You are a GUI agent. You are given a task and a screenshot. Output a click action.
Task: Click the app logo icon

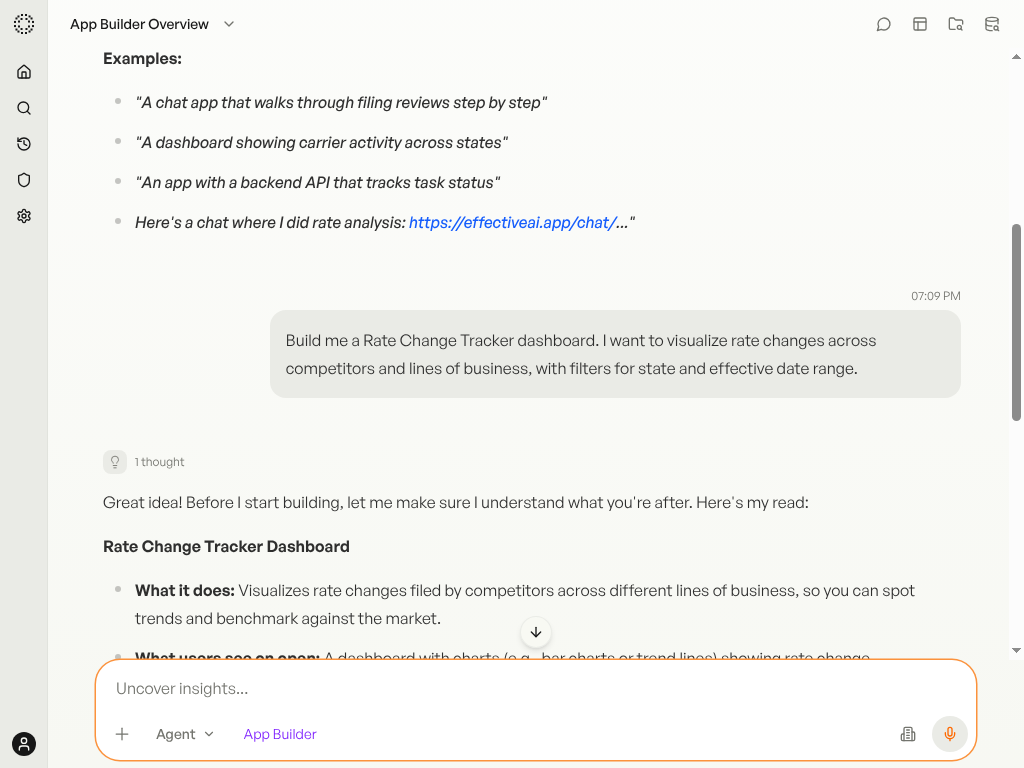pyautogui.click(x=24, y=24)
